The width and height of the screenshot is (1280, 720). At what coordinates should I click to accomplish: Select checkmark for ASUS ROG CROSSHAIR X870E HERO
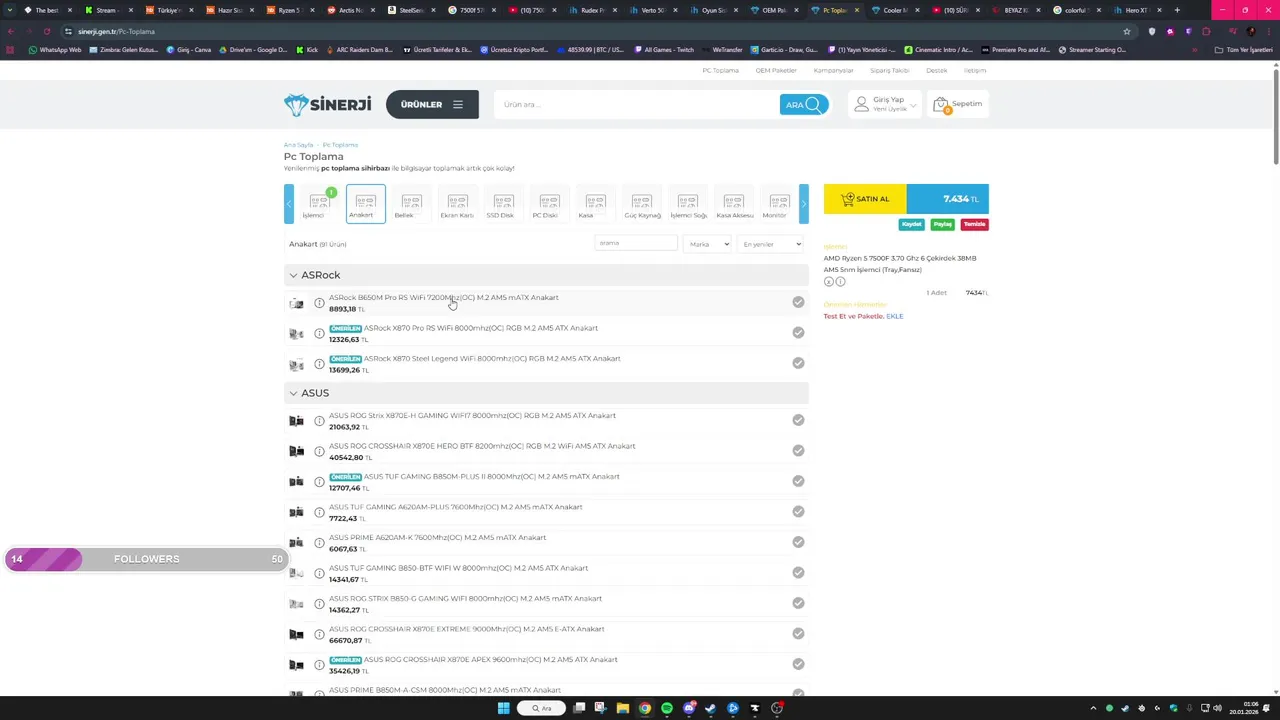tap(798, 450)
